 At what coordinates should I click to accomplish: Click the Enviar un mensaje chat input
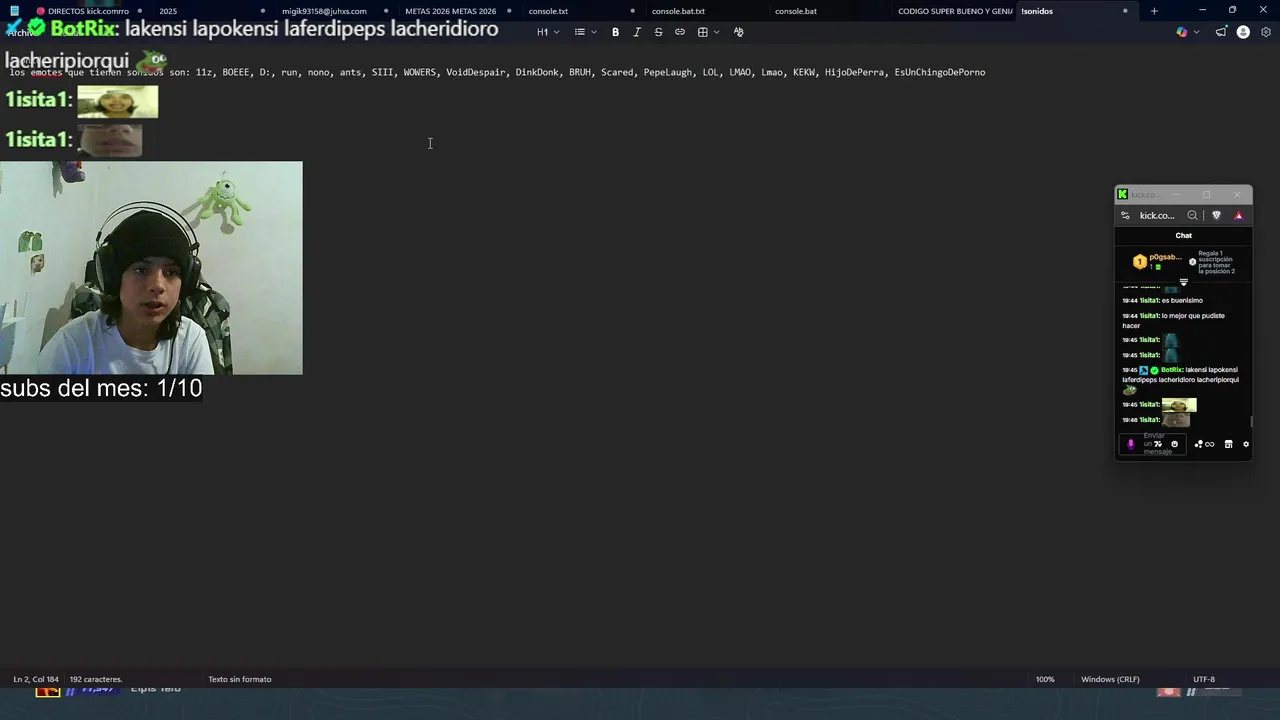click(1154, 444)
